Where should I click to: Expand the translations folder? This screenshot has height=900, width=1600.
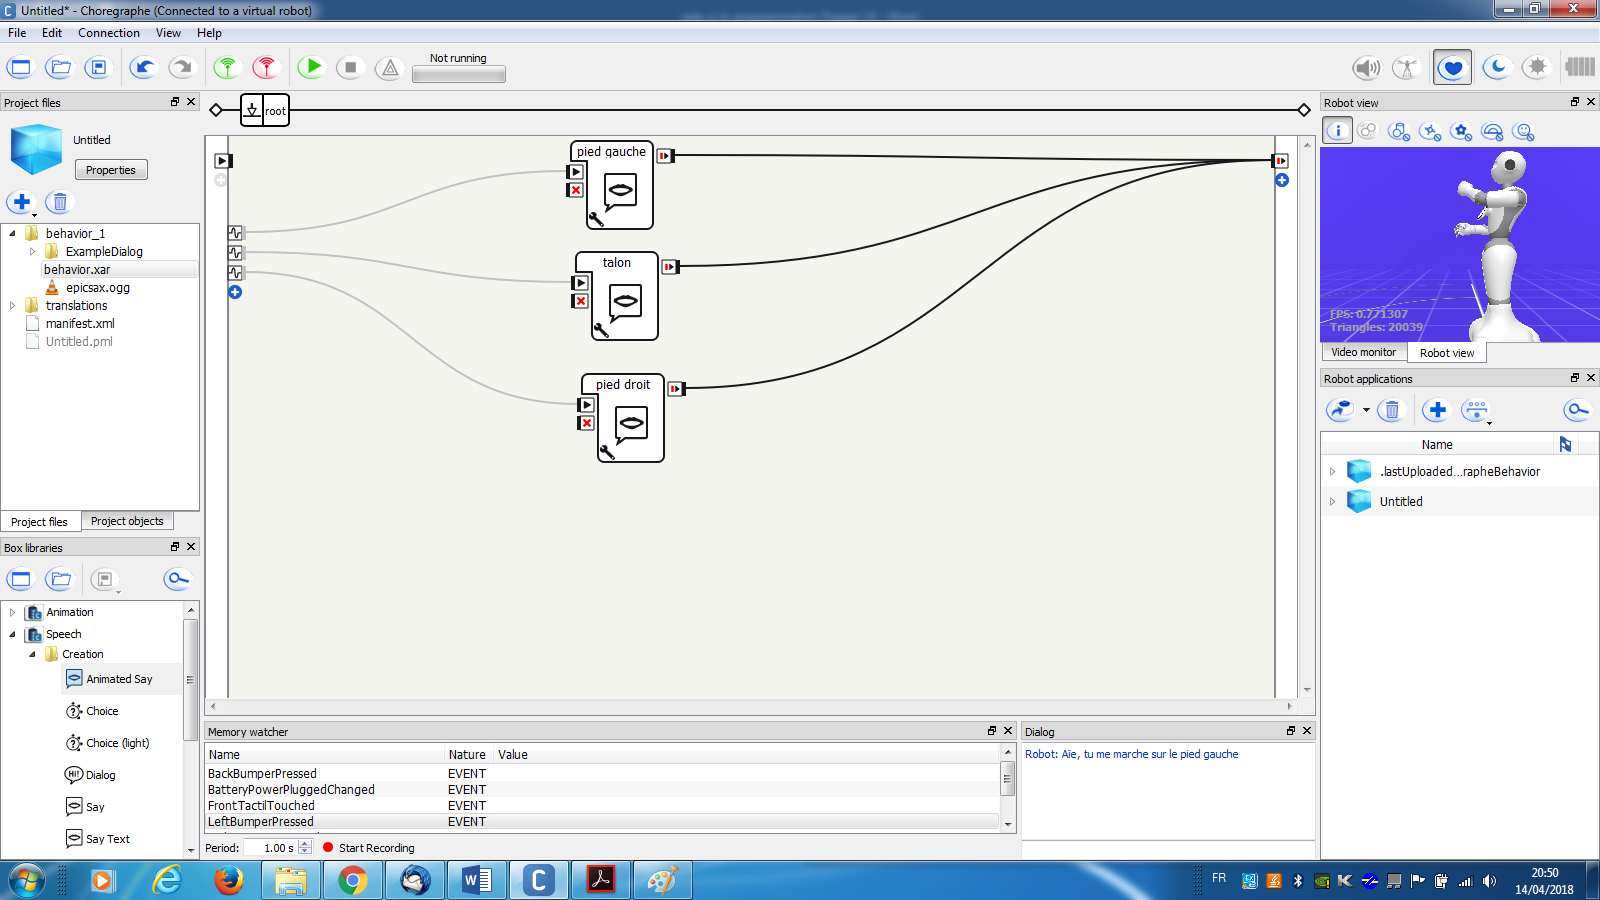point(12,306)
